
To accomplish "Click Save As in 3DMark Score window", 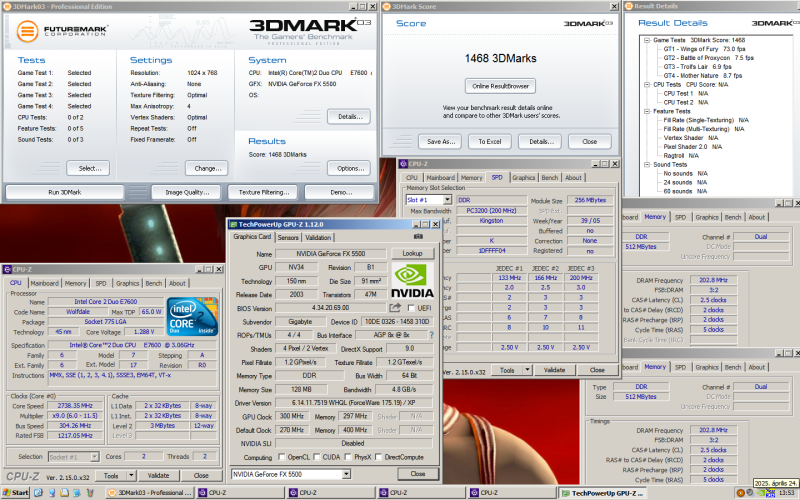I will [440, 142].
